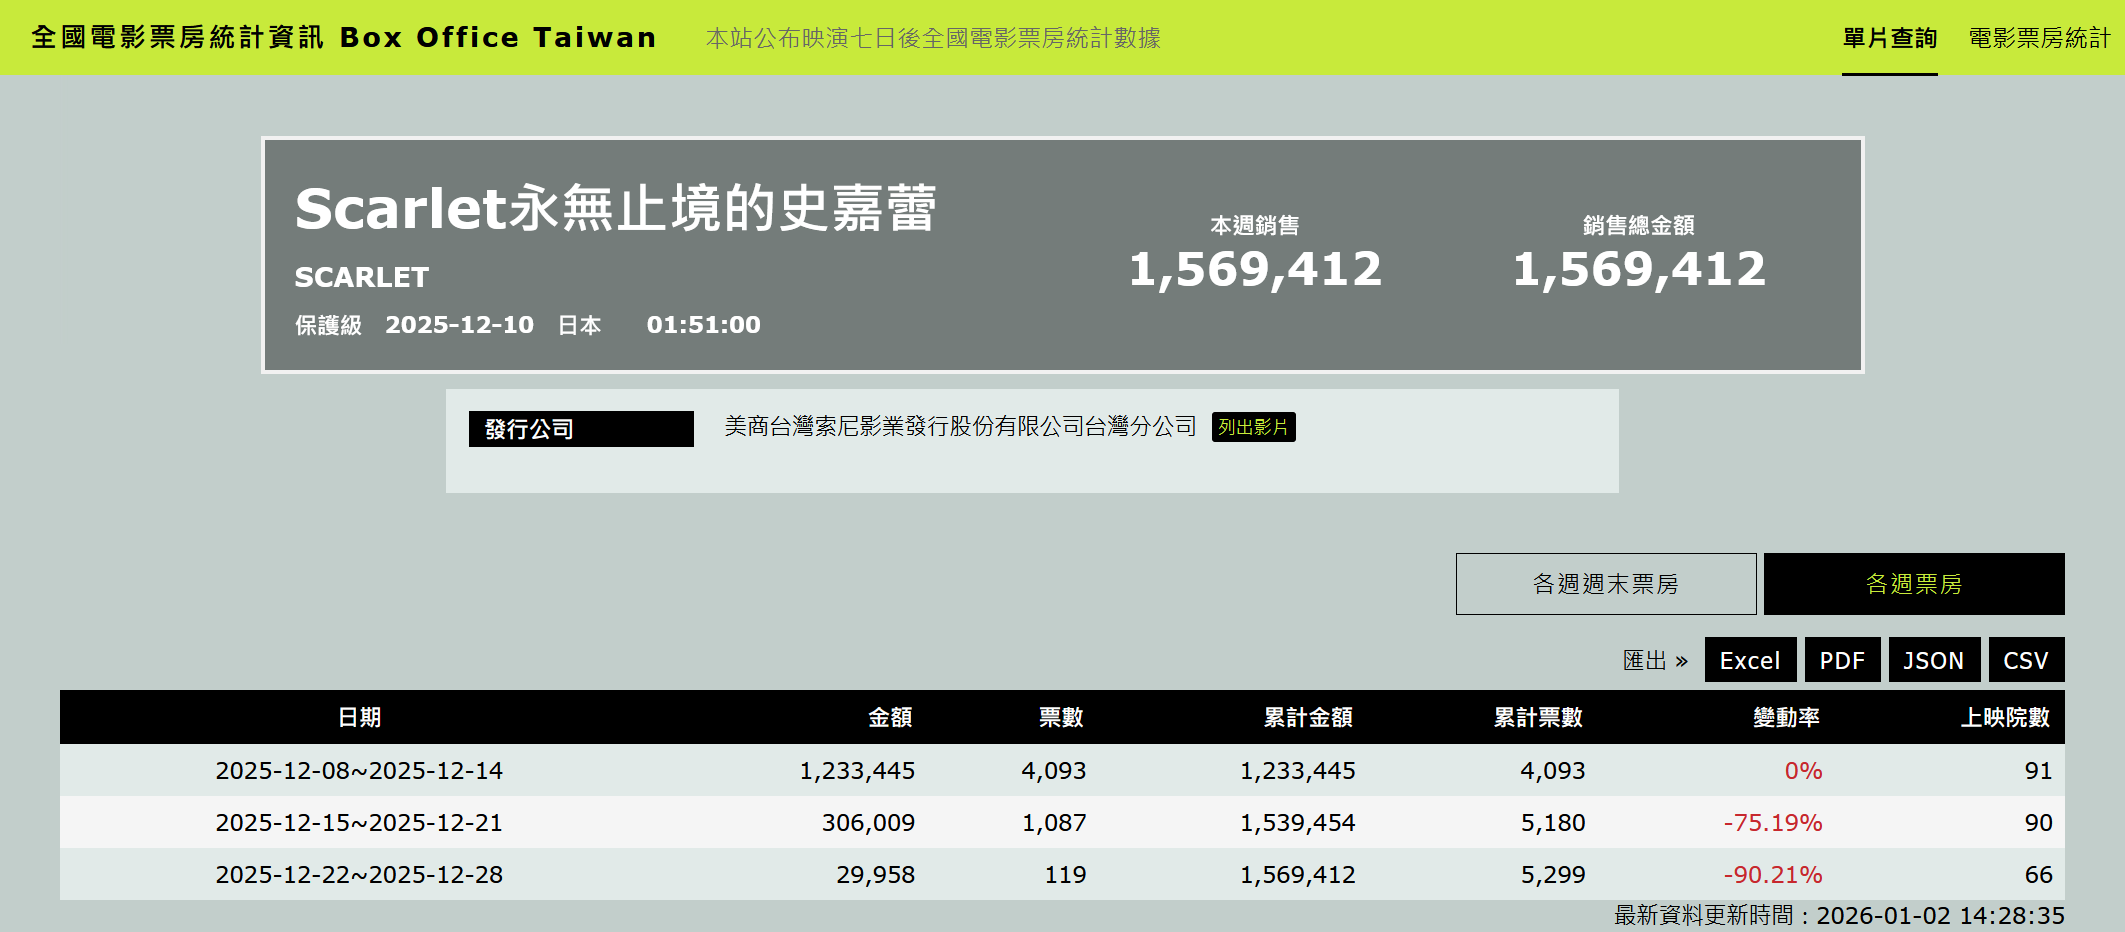Select the 各週票房 tab

(x=1913, y=584)
